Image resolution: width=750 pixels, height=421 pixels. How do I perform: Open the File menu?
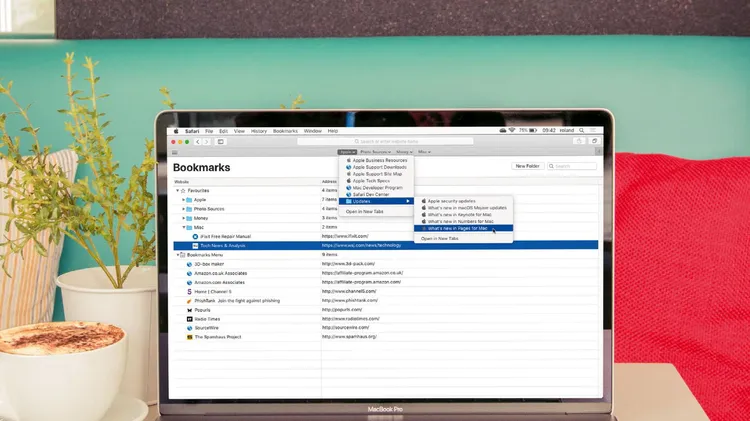pos(209,131)
